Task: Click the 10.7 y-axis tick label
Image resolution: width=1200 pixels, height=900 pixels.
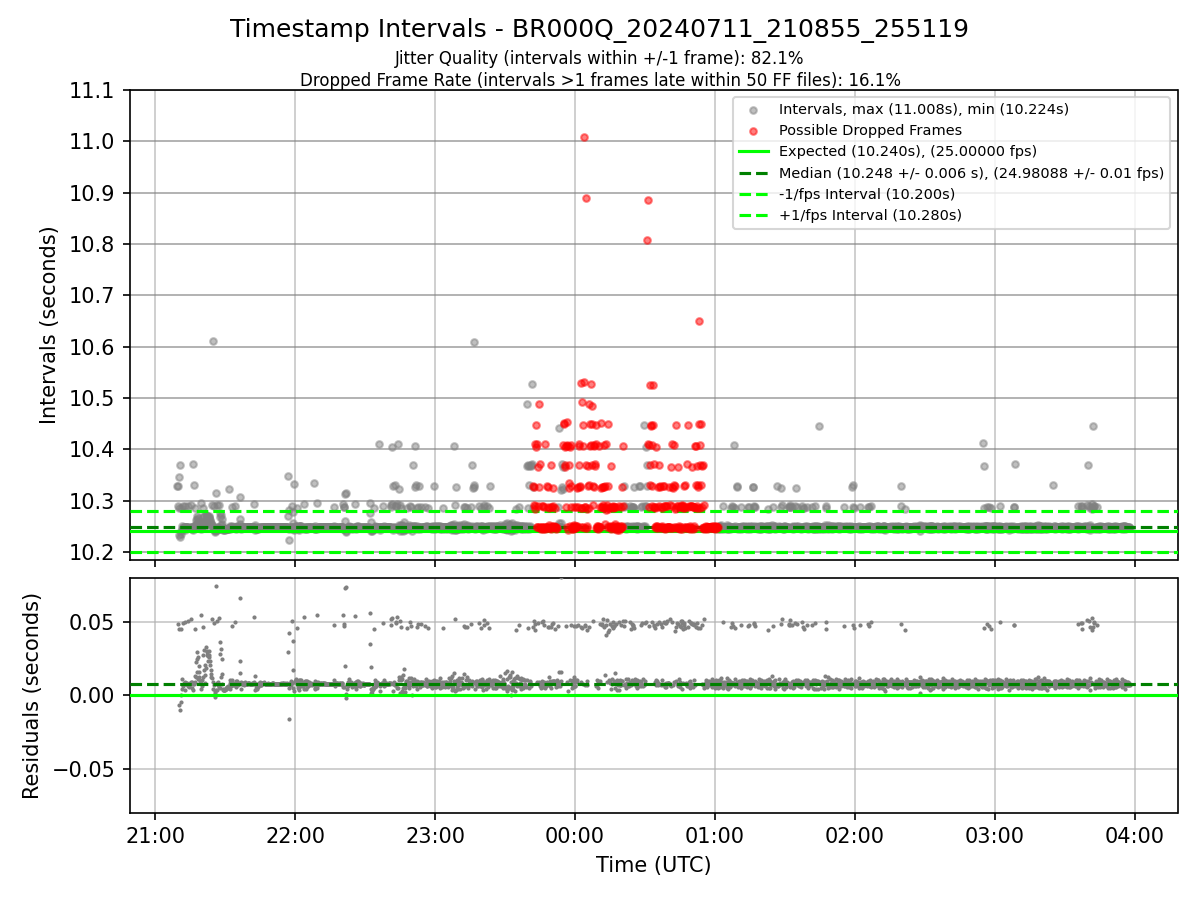Action: [x=93, y=296]
